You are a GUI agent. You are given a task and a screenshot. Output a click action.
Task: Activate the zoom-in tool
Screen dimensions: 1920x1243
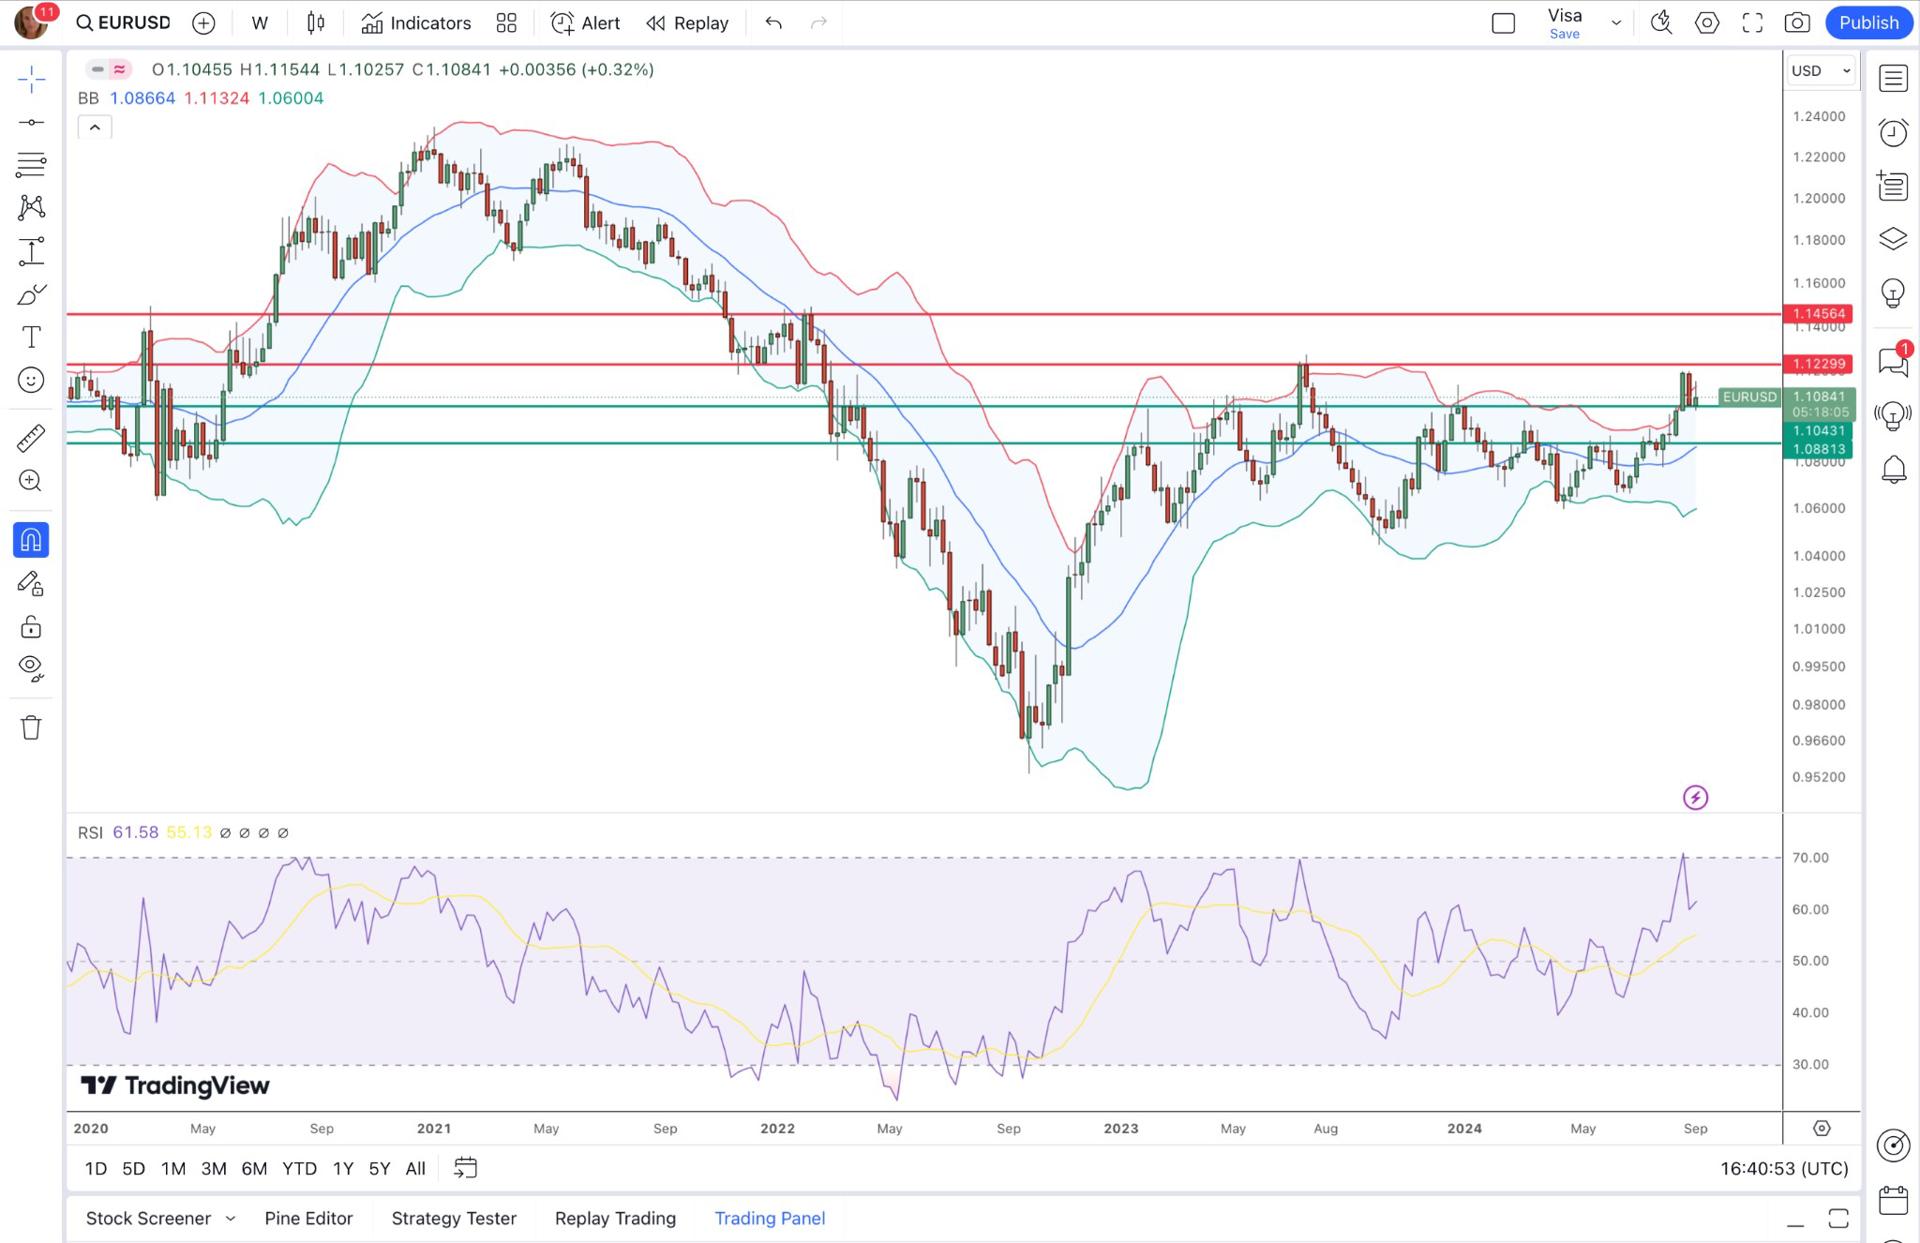click(x=30, y=481)
